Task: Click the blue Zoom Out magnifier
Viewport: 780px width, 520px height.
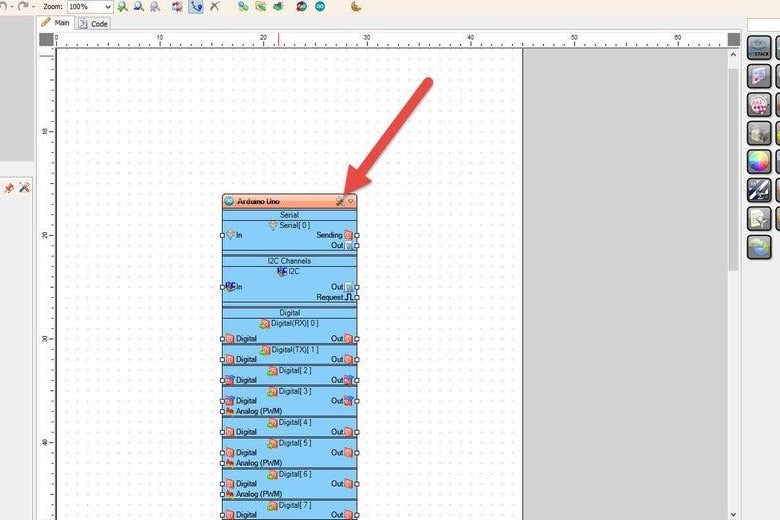Action: coord(139,6)
